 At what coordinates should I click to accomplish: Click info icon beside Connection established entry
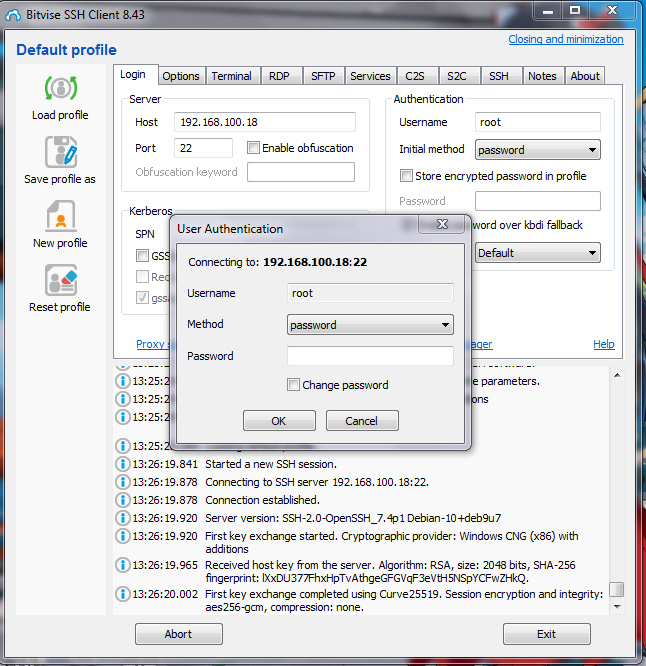[123, 500]
